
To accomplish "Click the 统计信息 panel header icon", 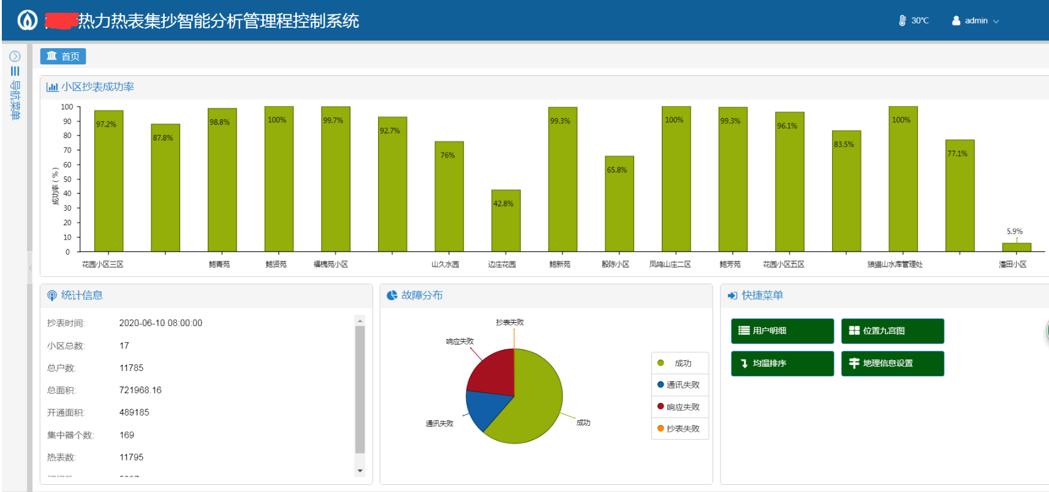I will point(52,295).
